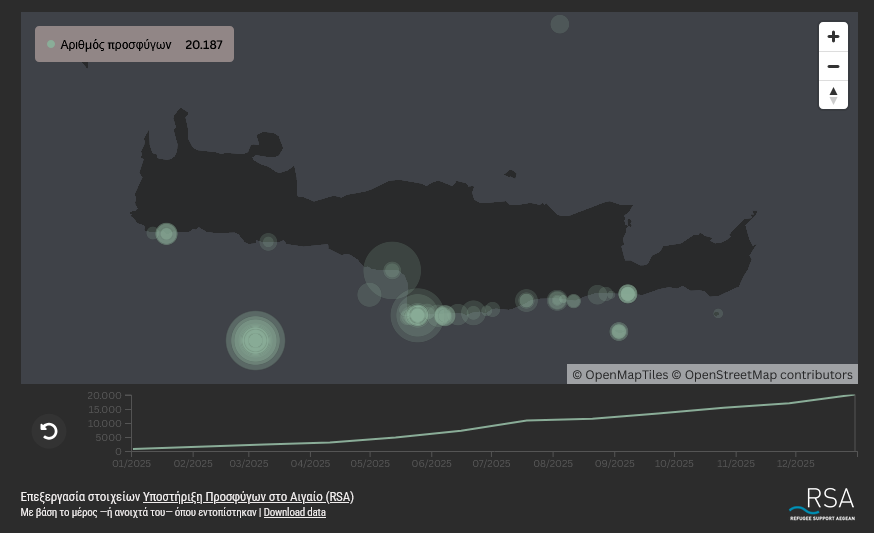Replay the timeline animation

click(x=49, y=431)
